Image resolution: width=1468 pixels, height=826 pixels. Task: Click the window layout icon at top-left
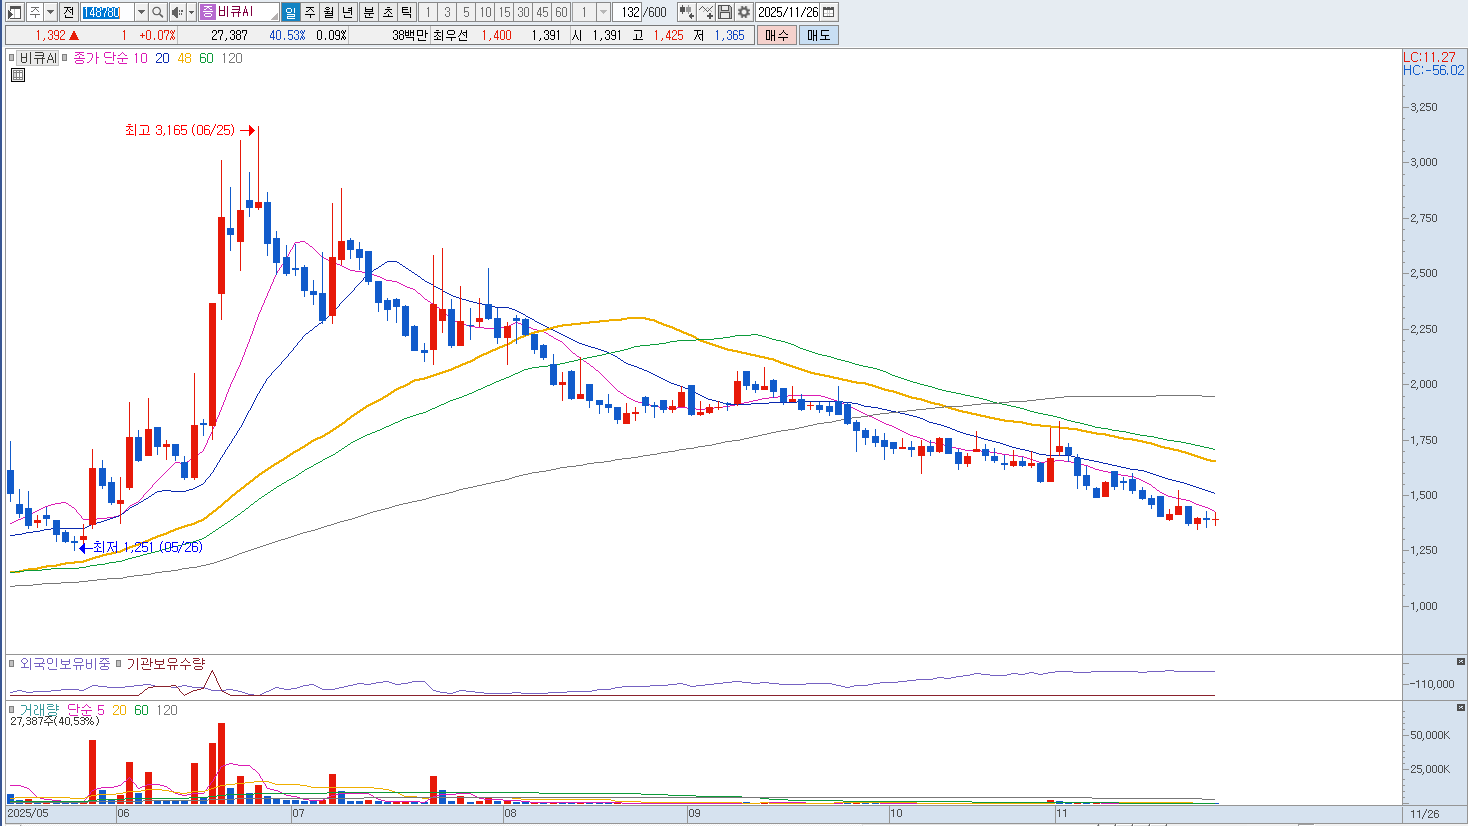[x=14, y=12]
